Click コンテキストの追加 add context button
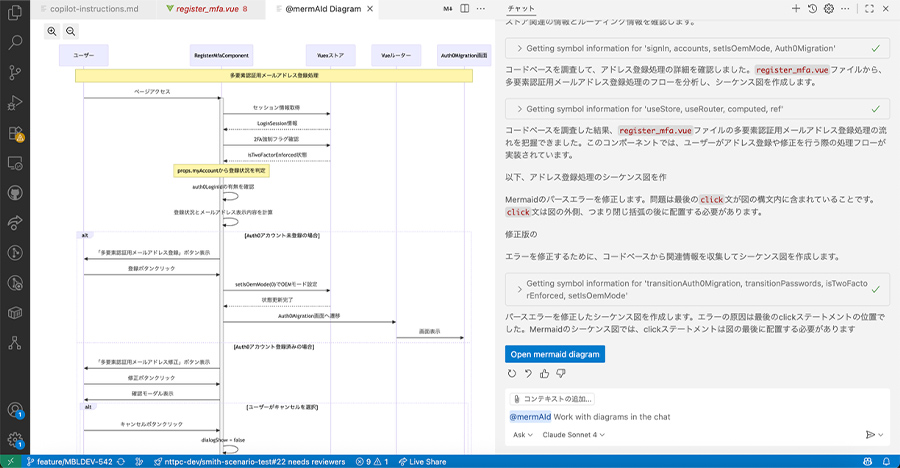Image resolution: width=900 pixels, height=468 pixels. click(x=552, y=399)
